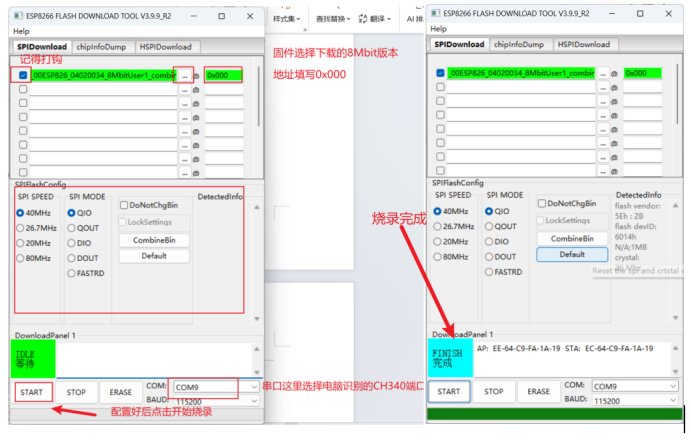
Task: Click the browse '...' button of the second firmware row in the FINISH window
Action: click(602, 88)
